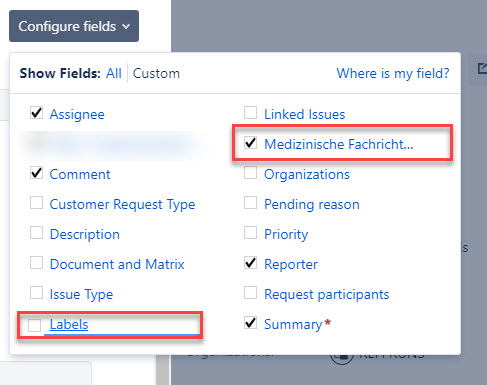
Task: Switch to Custom fields filter
Action: point(156,73)
